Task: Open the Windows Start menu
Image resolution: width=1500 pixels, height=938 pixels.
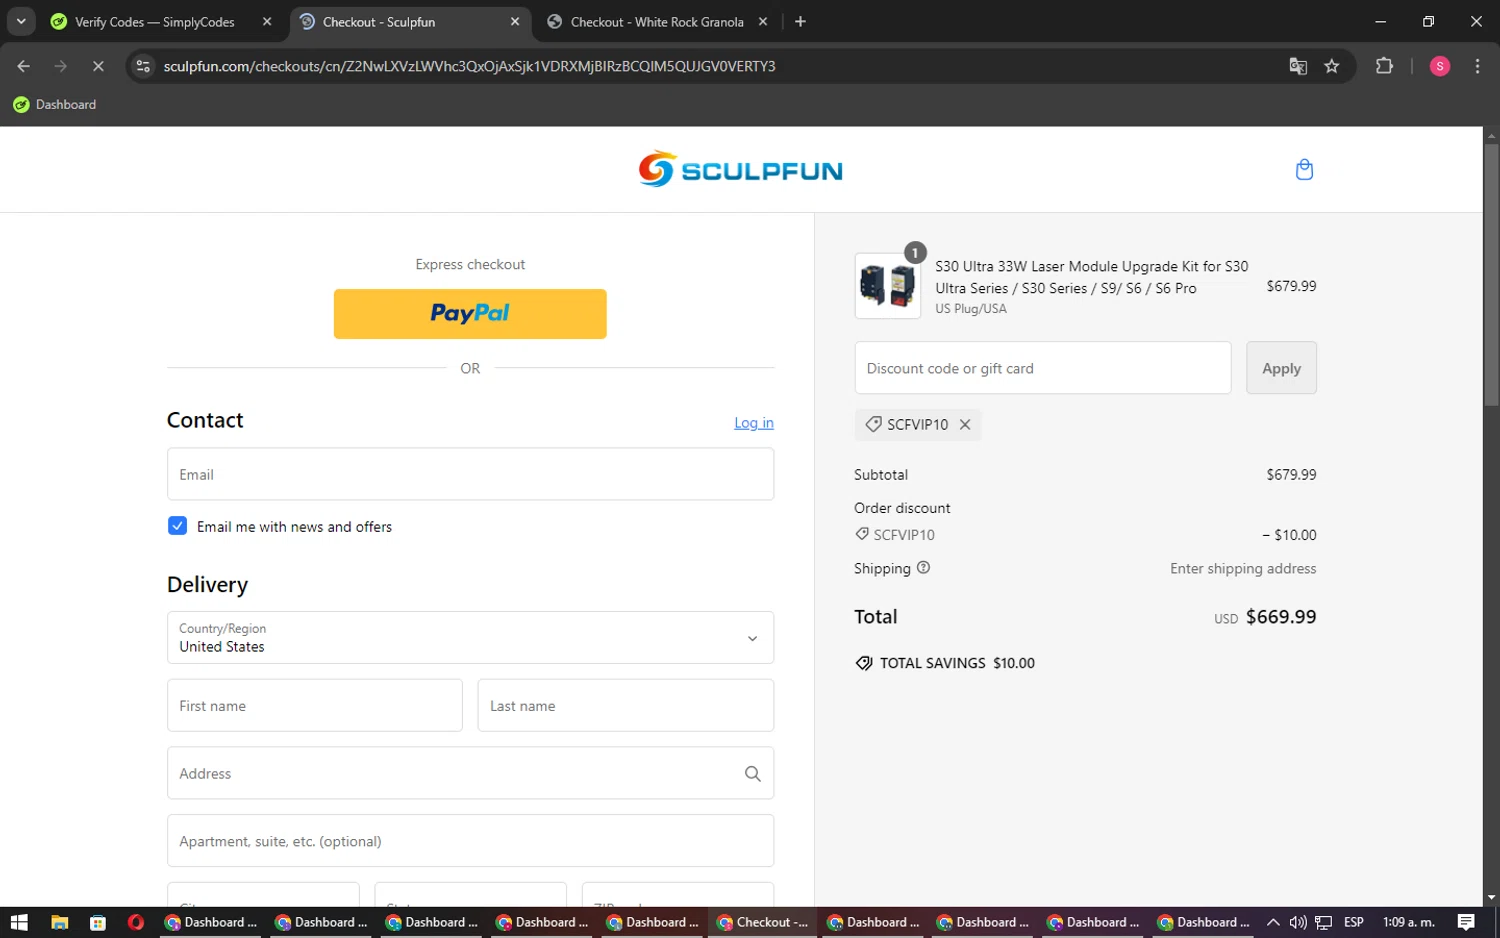Action: point(19,923)
